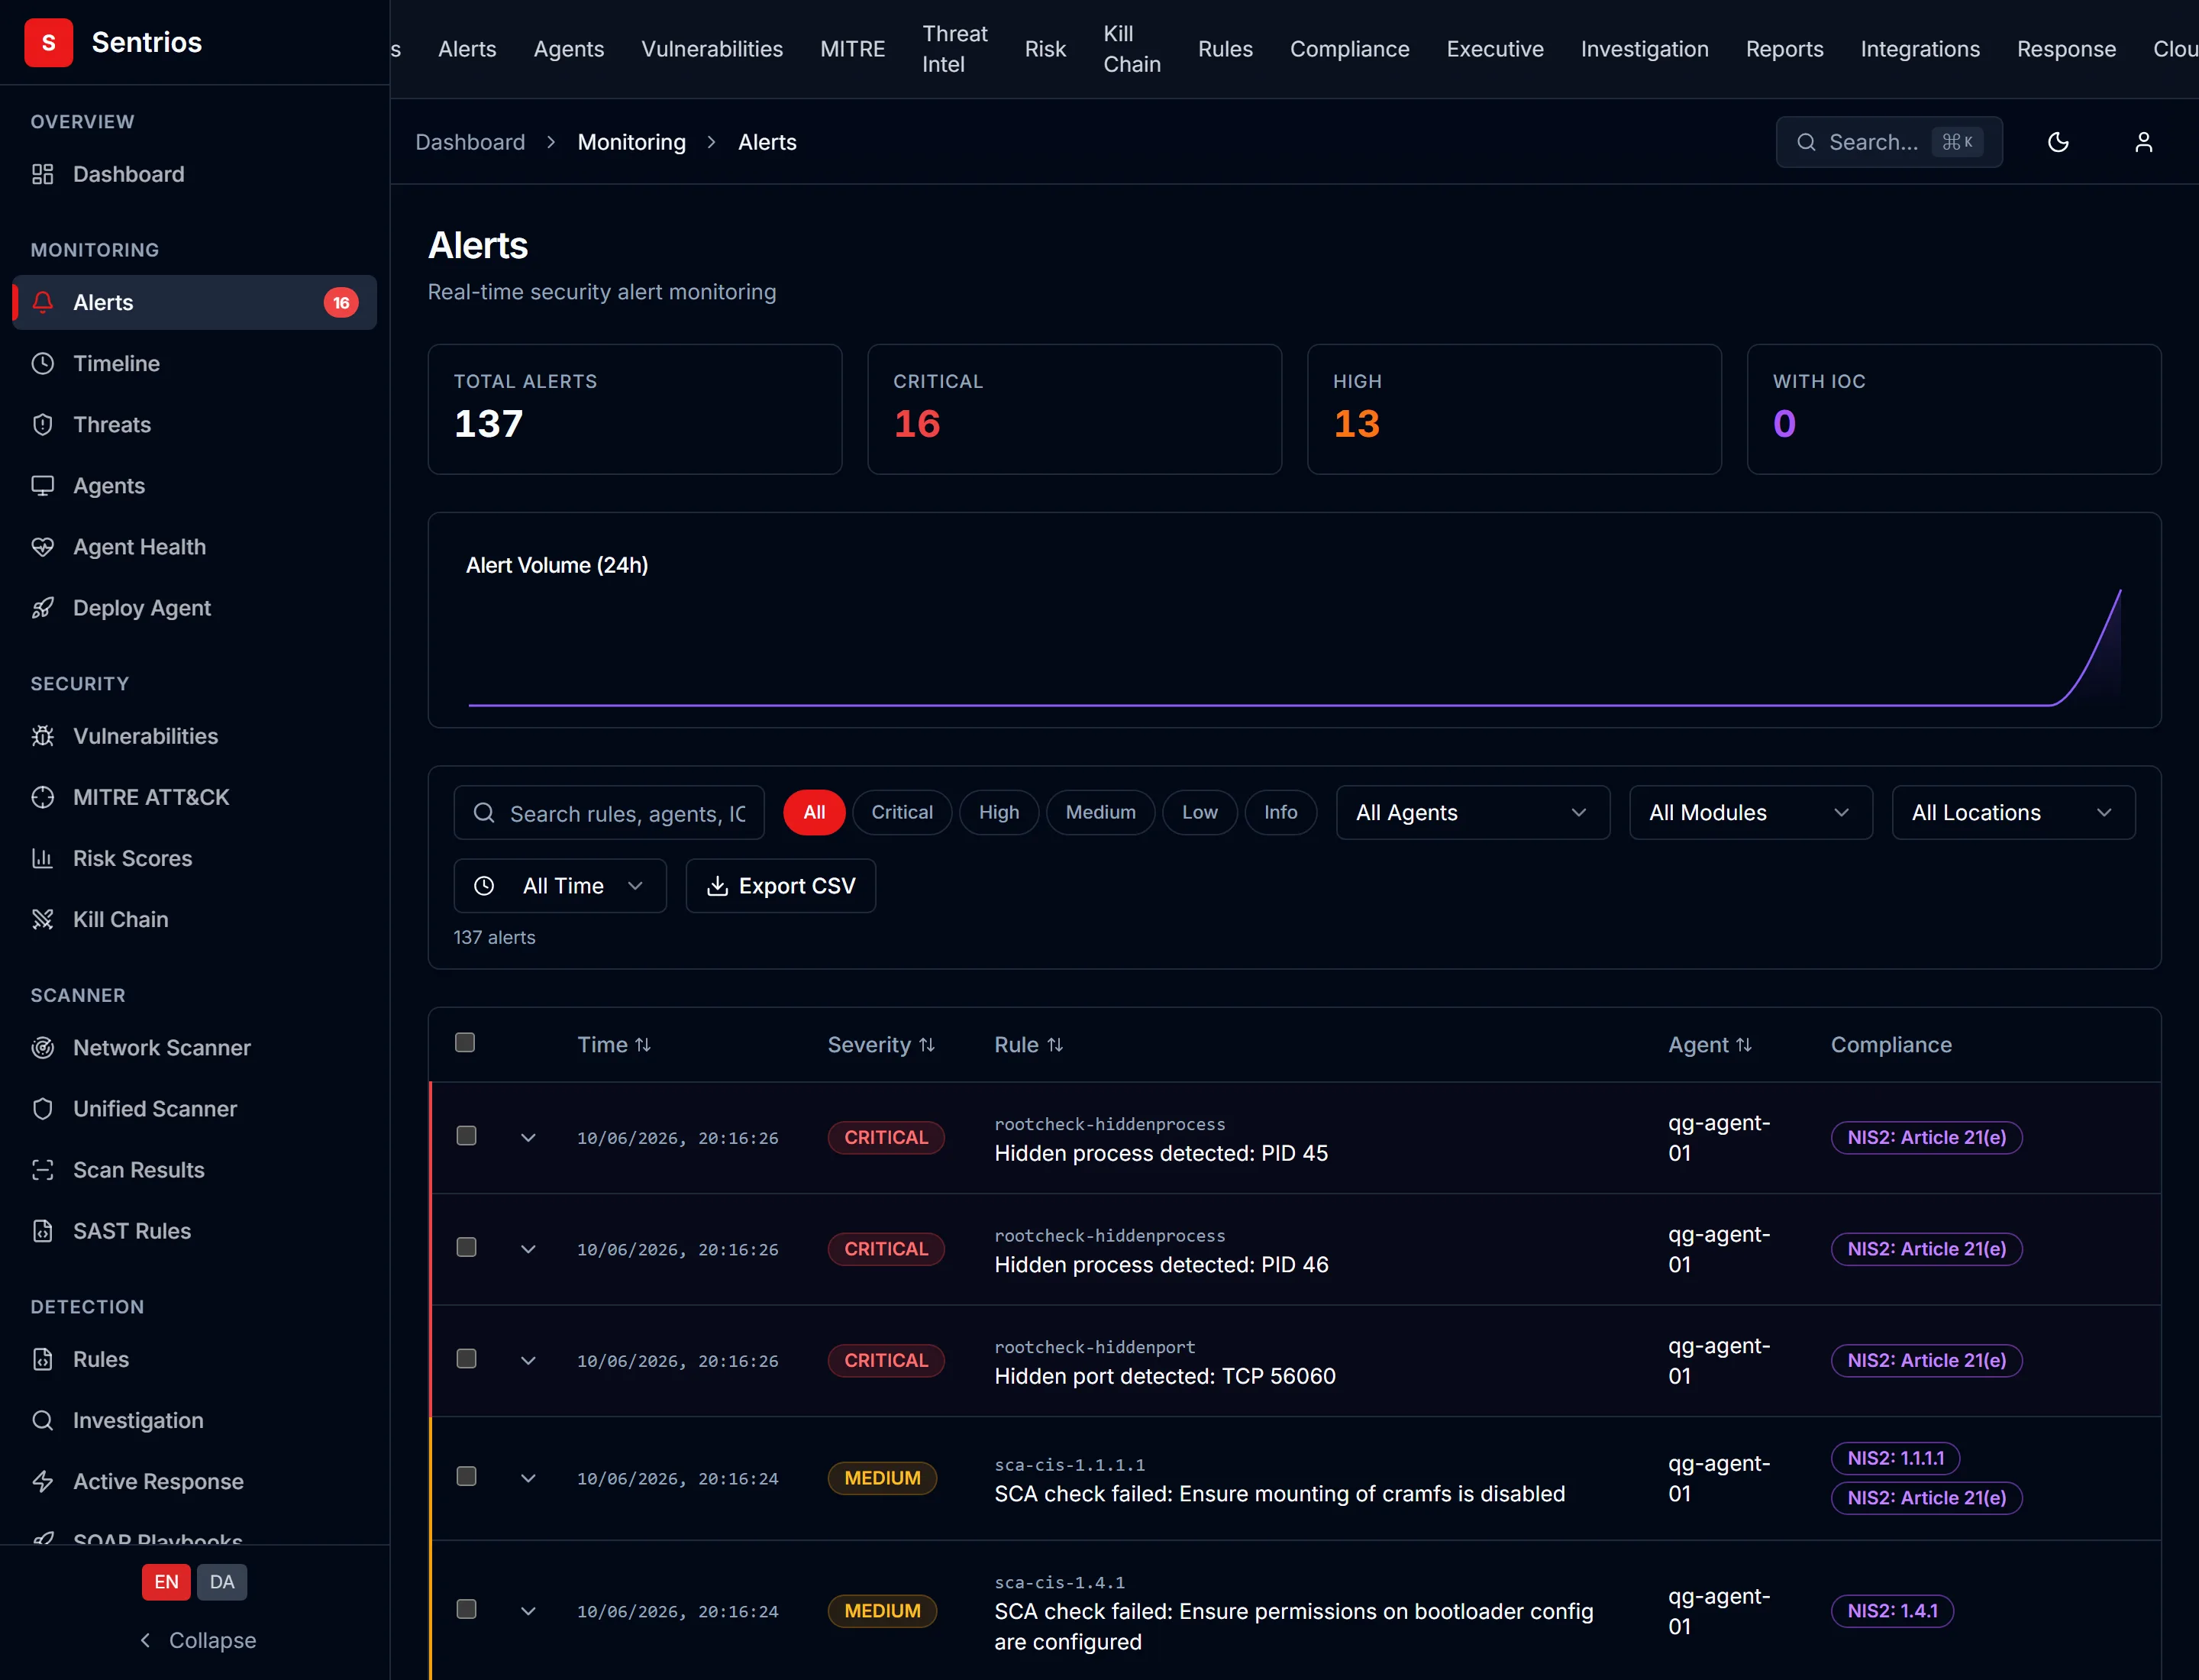The image size is (2199, 1680).
Task: Open Kill Chain swords icon
Action: click(x=42, y=919)
